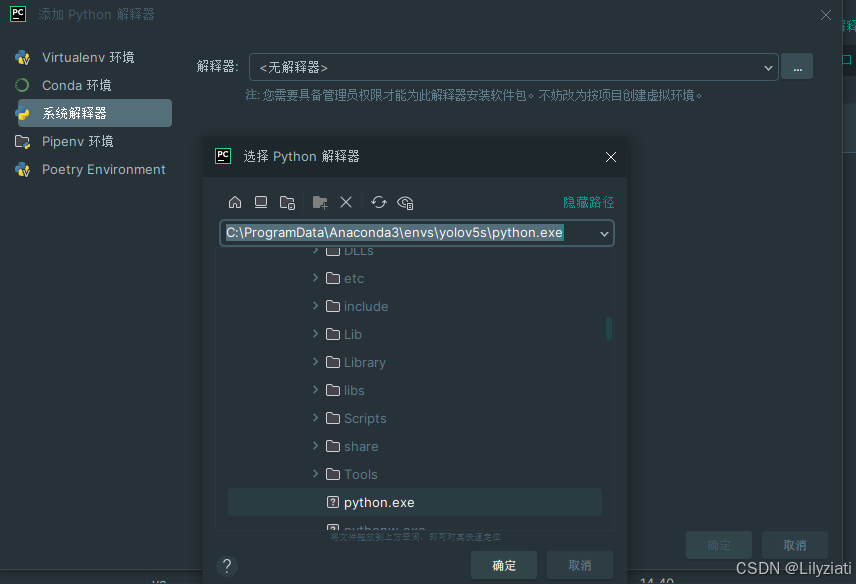Expand the etc folder
Viewport: 856px width, 584px height.
point(316,278)
